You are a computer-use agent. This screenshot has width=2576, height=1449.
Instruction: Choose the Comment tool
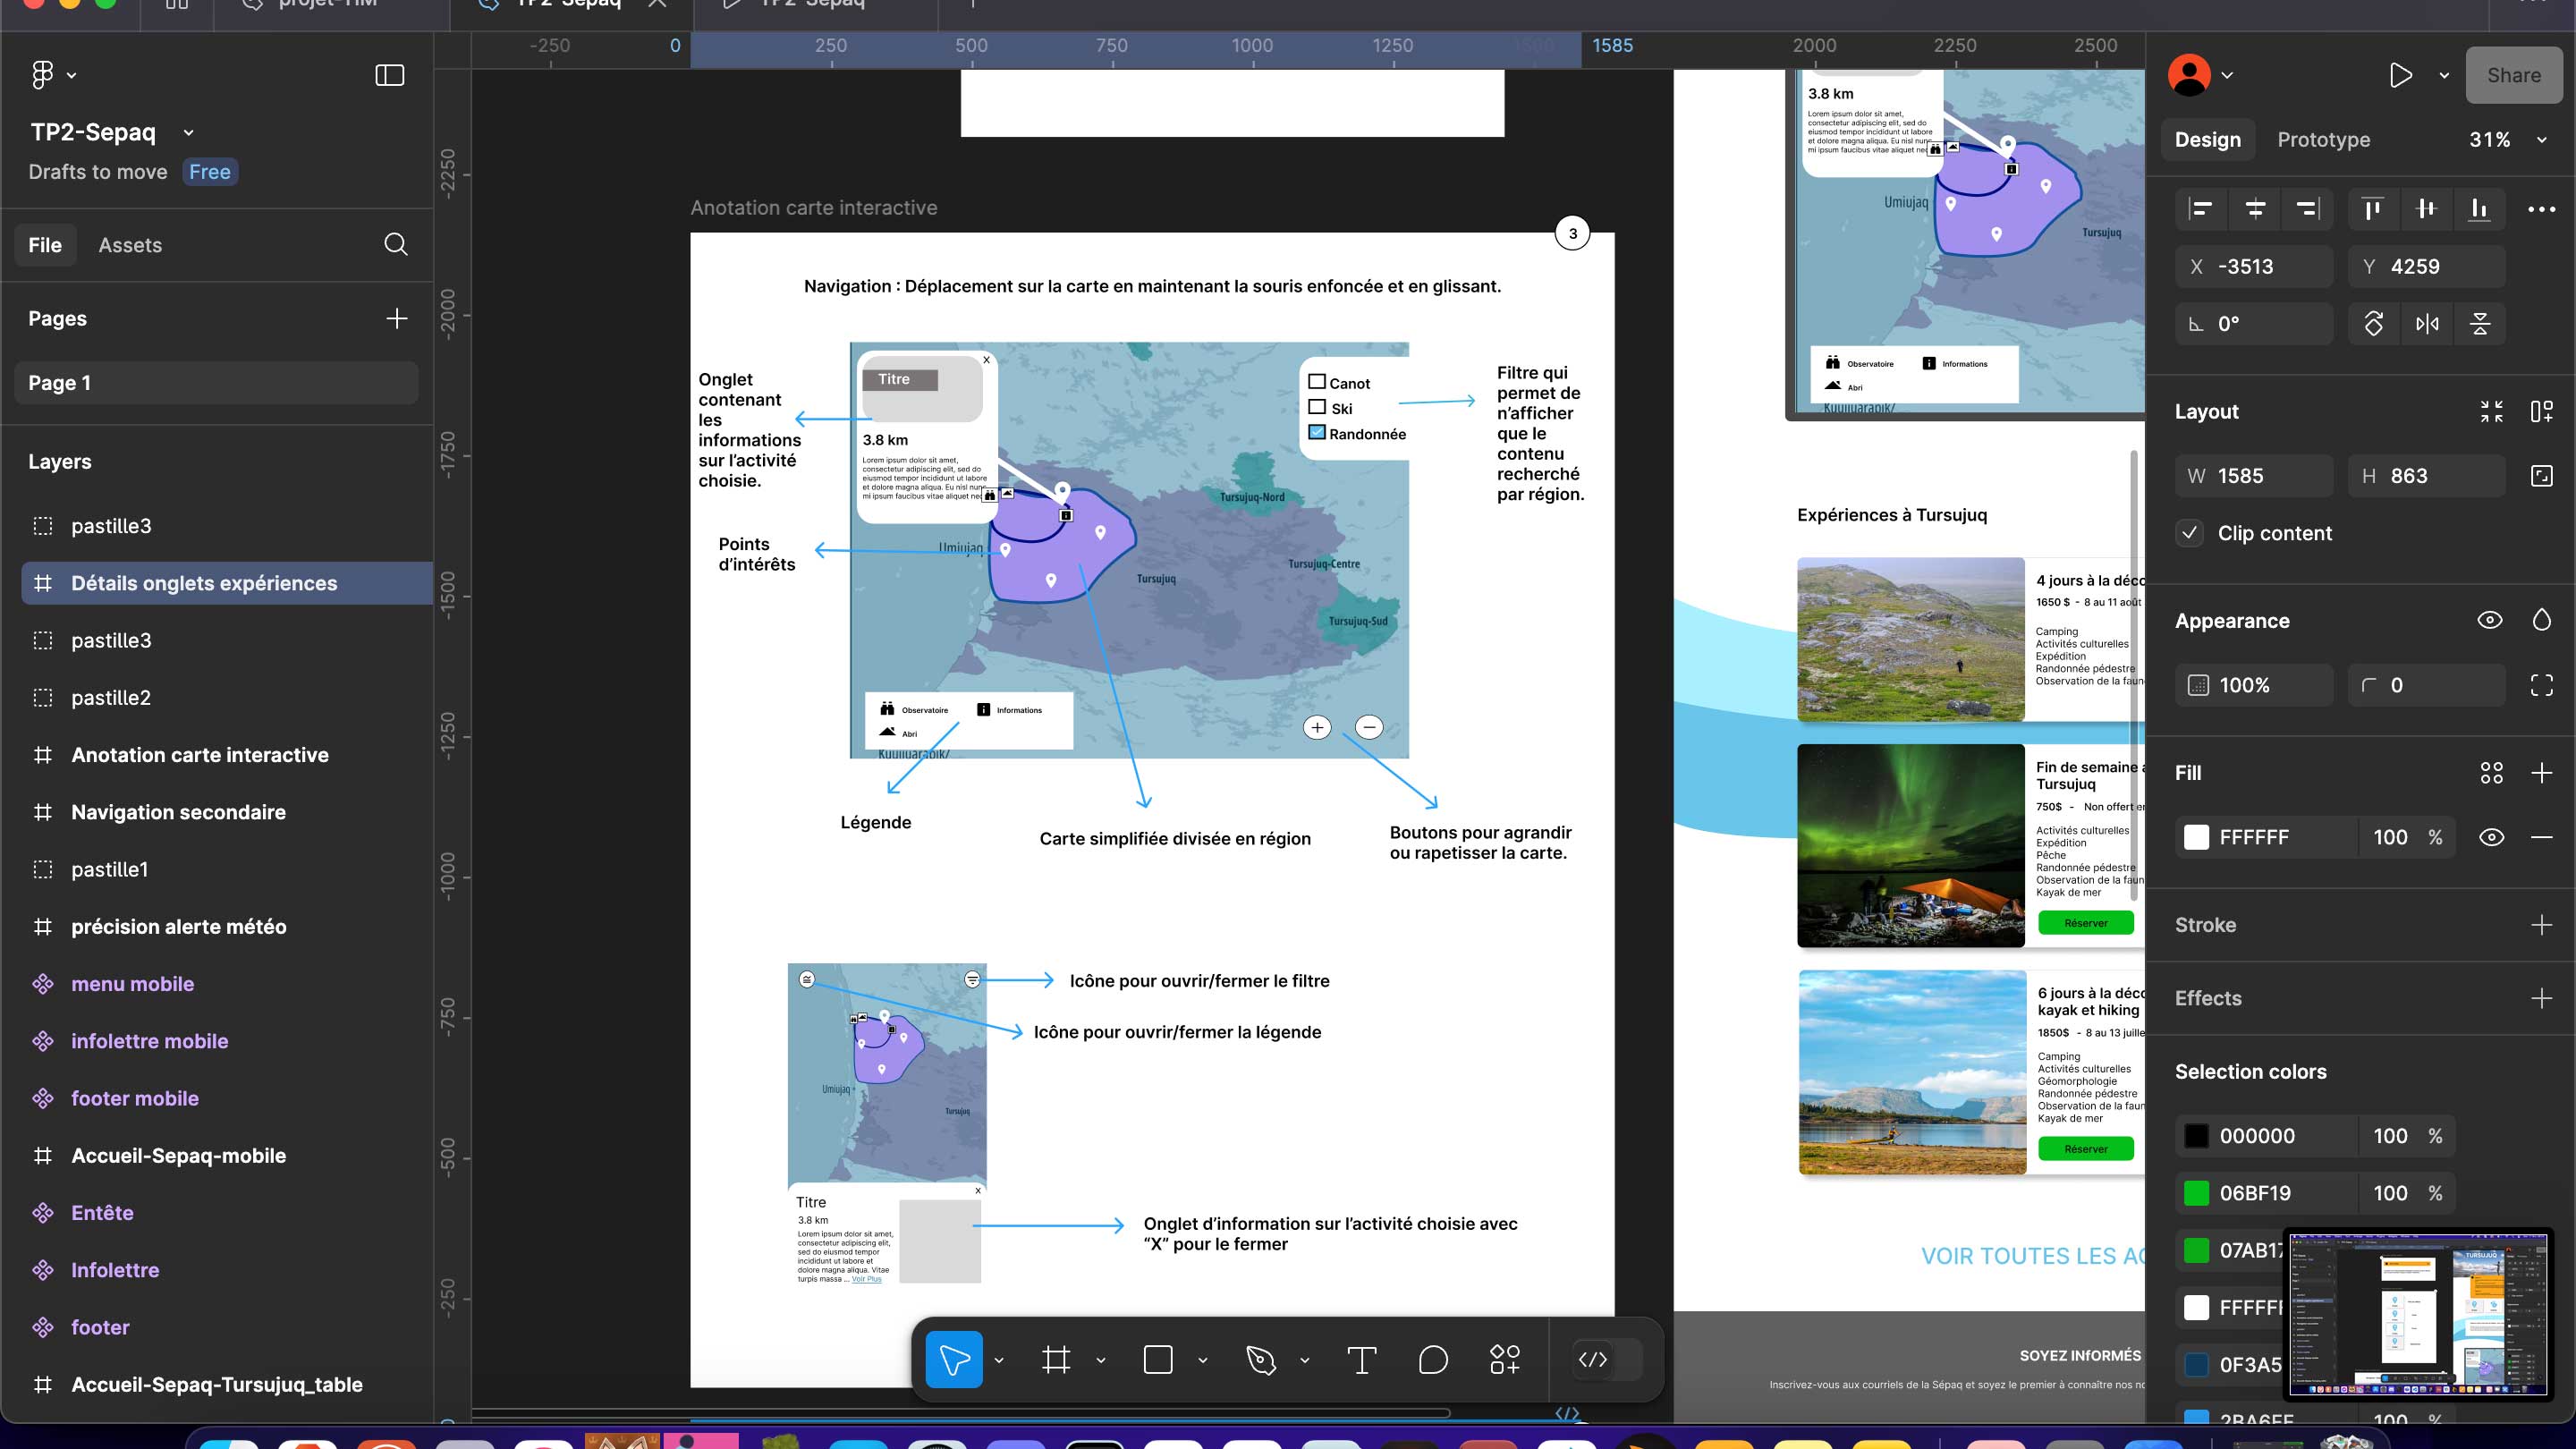pyautogui.click(x=1433, y=1360)
